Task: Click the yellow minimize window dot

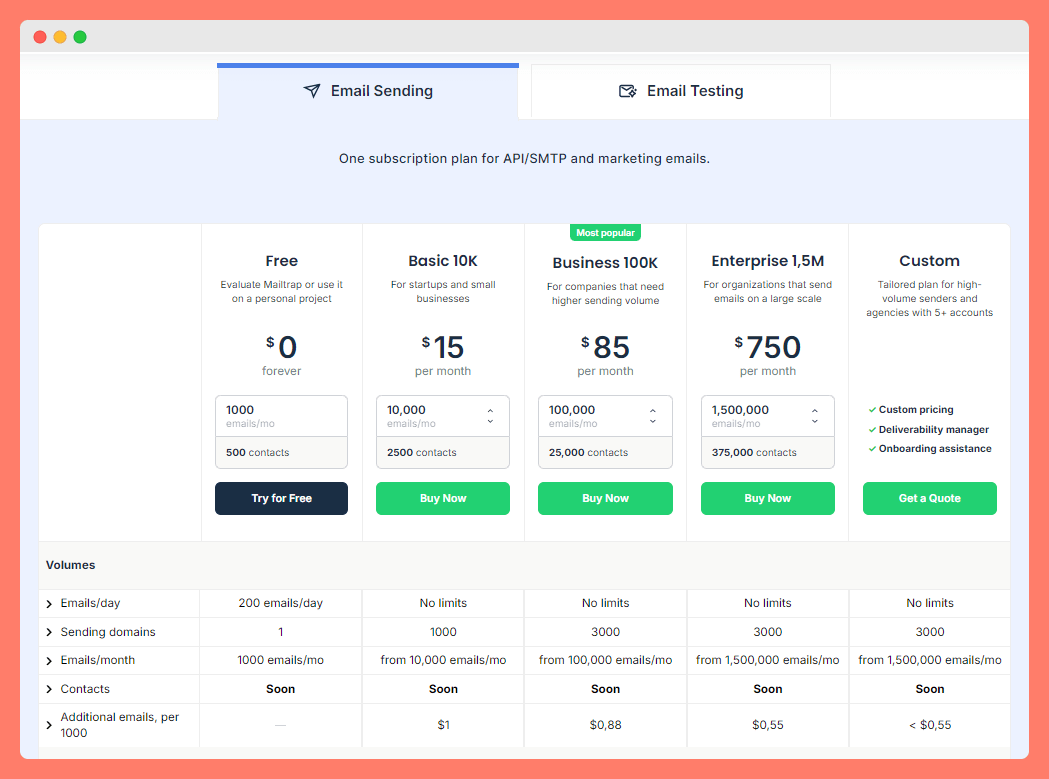Action: (x=60, y=37)
